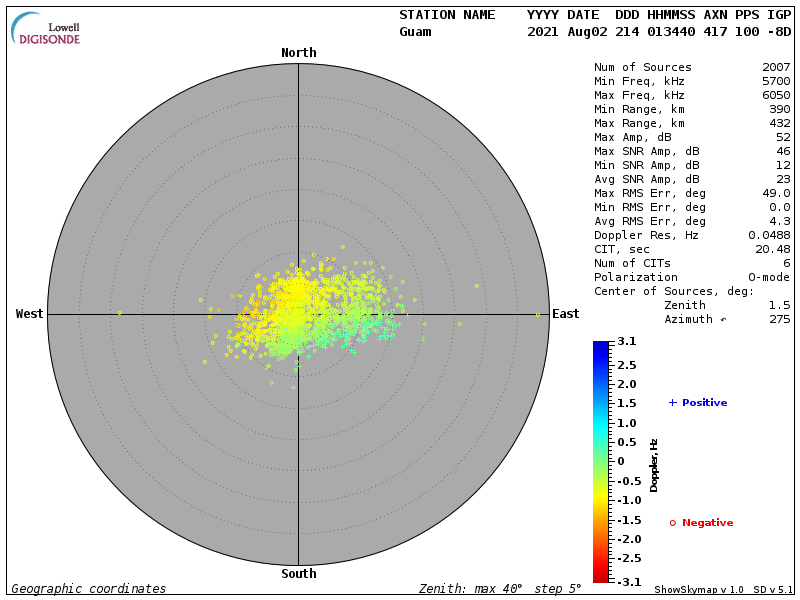Image resolution: width=800 pixels, height=600 pixels.
Task: Select the East direction label
Action: (x=565, y=314)
